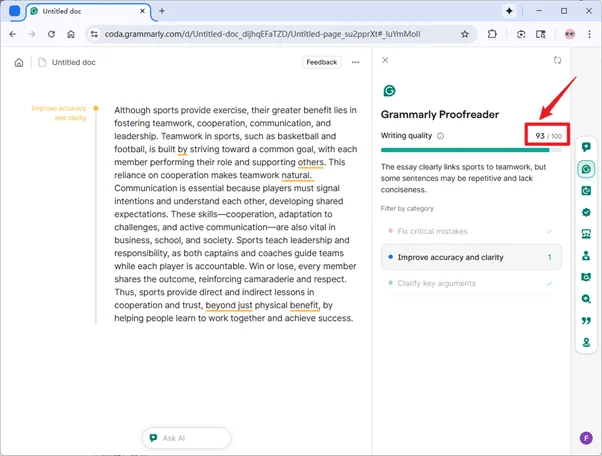Click the Filter by category label
The width and height of the screenshot is (602, 456).
(x=407, y=208)
